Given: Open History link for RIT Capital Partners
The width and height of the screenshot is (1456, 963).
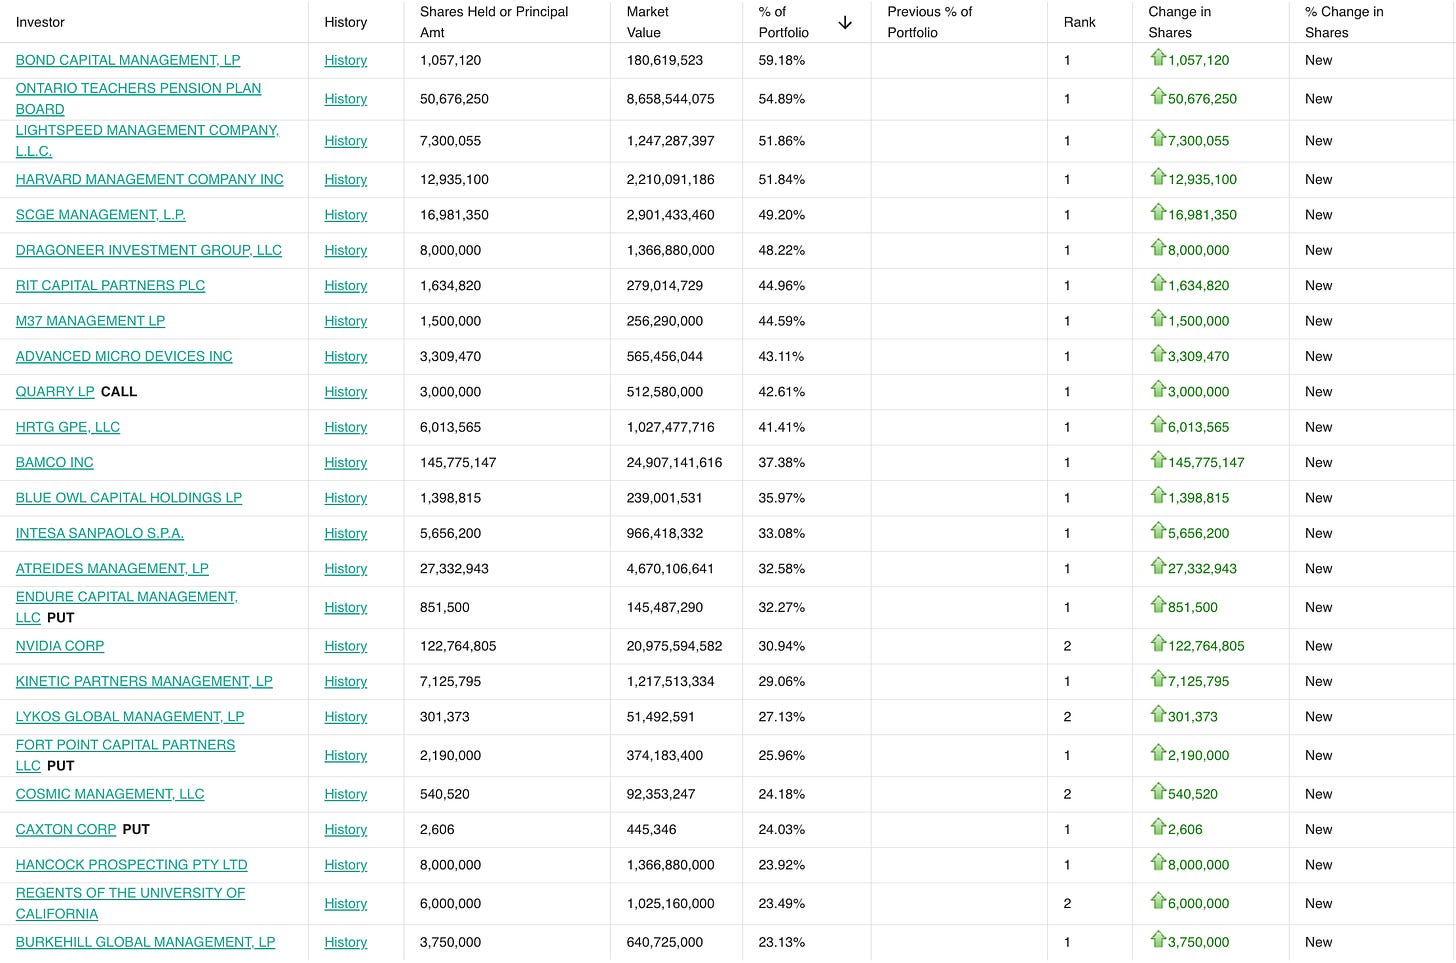Looking at the screenshot, I should click(346, 285).
